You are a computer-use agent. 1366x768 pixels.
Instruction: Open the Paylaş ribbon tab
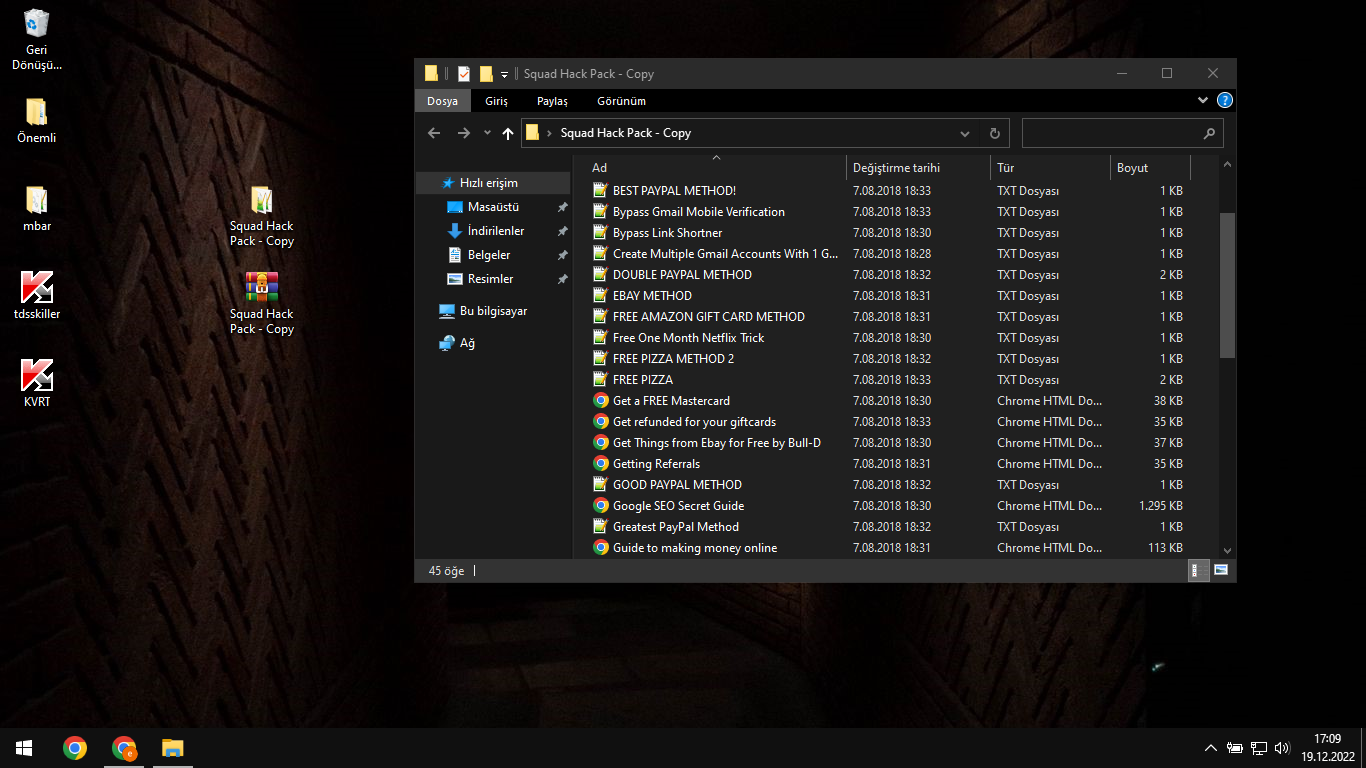pos(552,101)
